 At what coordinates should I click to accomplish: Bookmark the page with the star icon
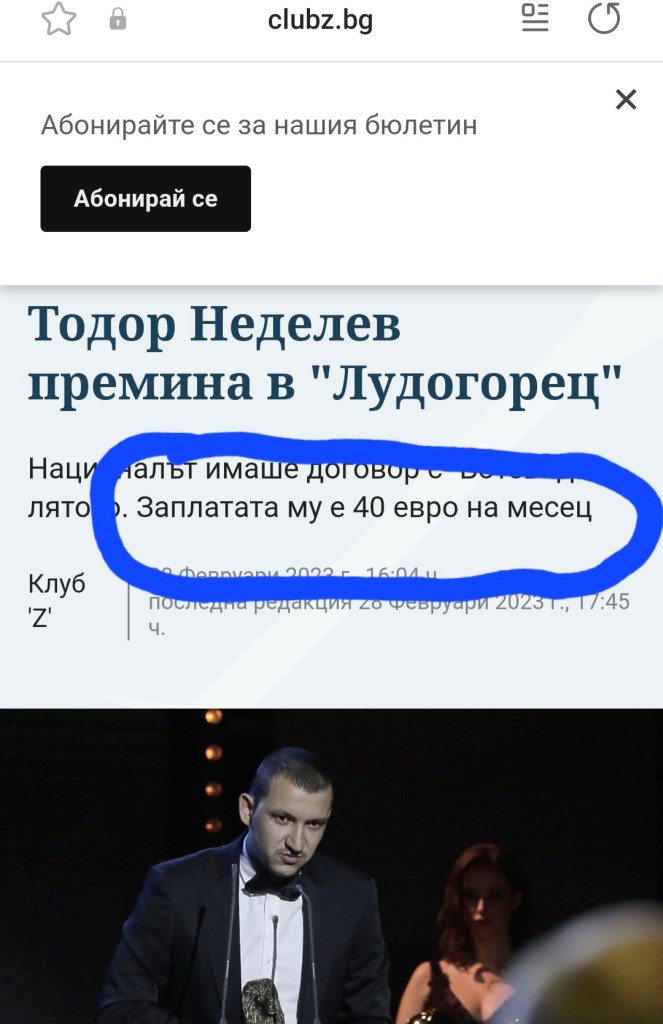[x=59, y=19]
